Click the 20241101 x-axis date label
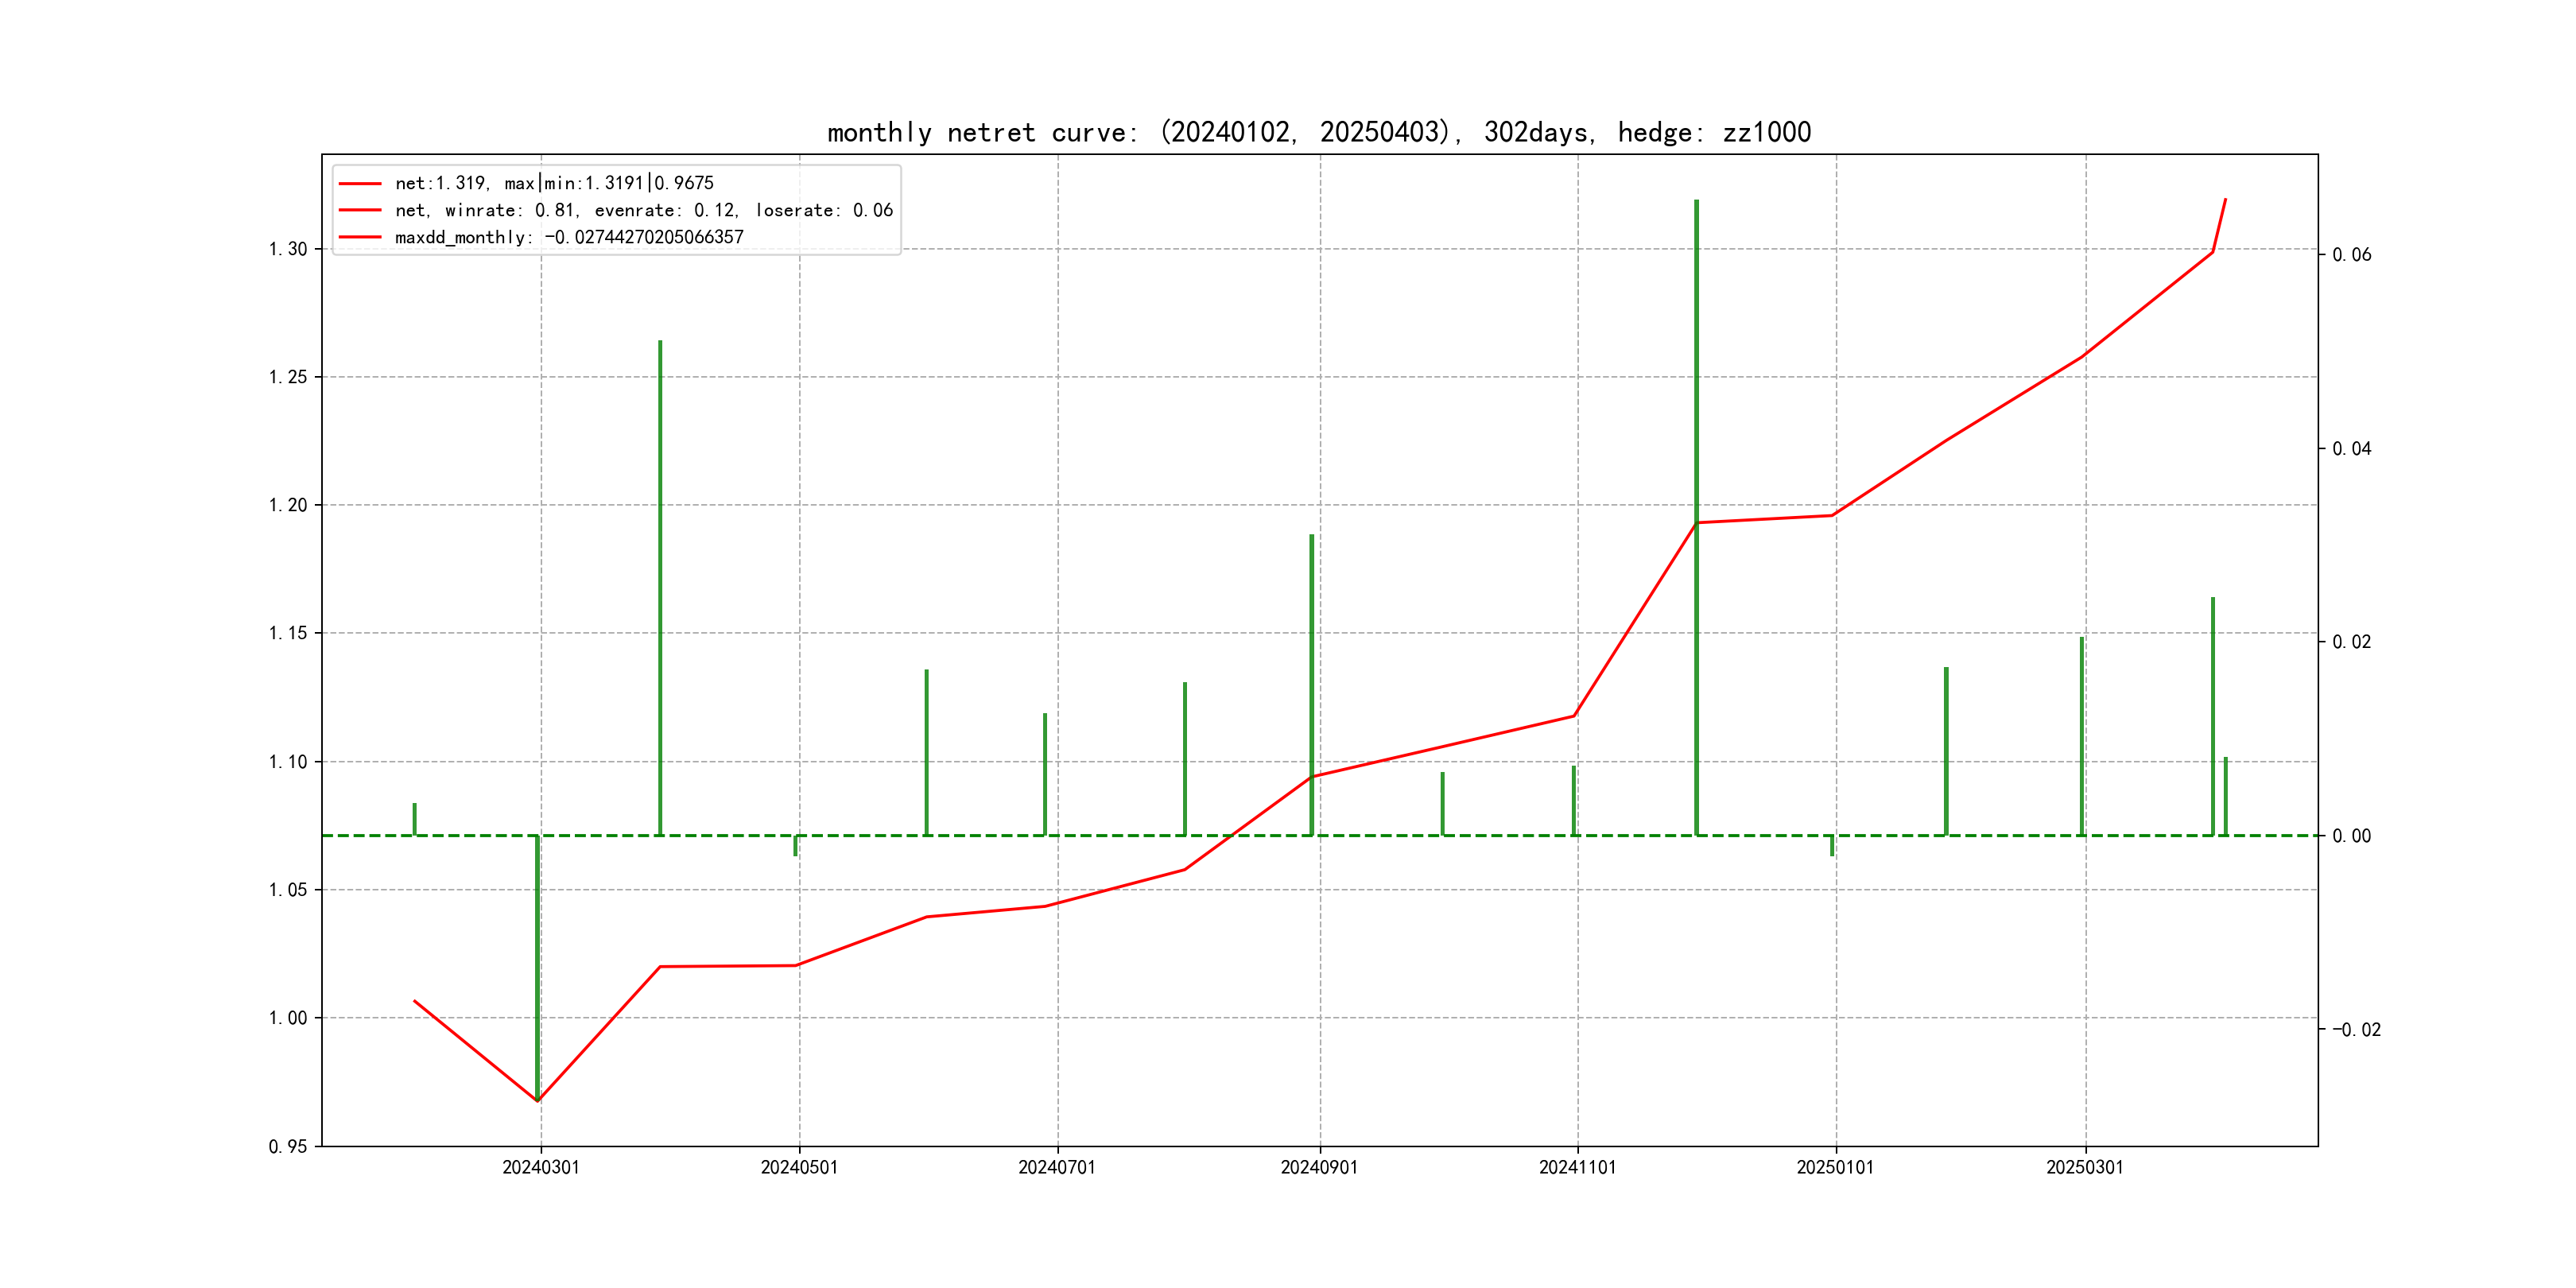 point(1577,1167)
